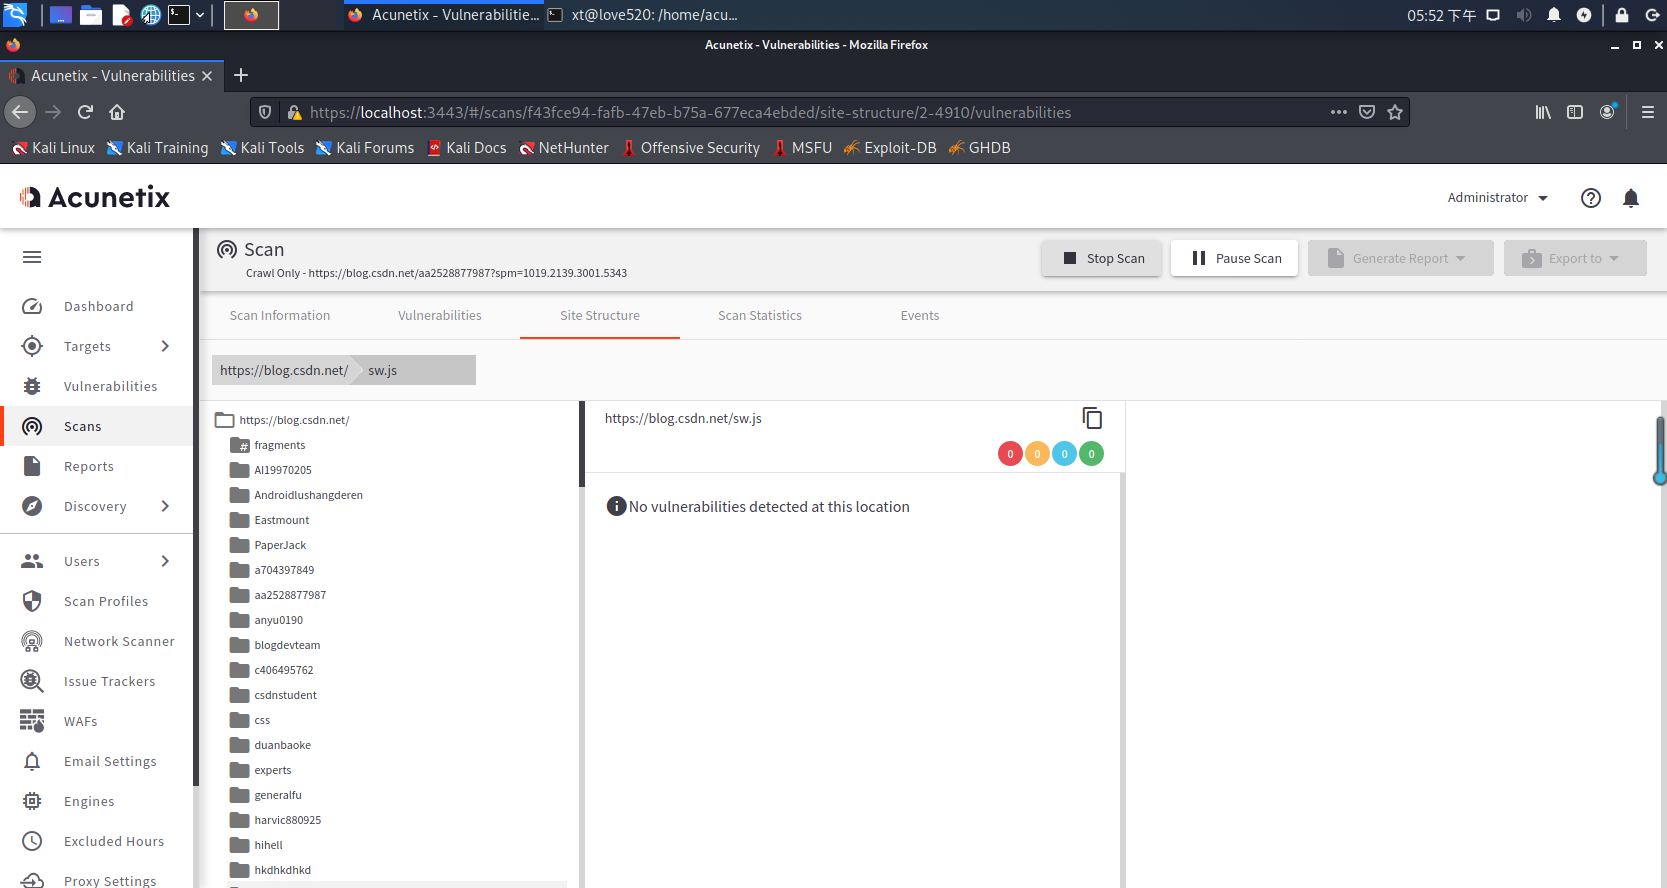Image resolution: width=1667 pixels, height=888 pixels.
Task: Click the panel clock showing 05:52
Action: click(1441, 15)
